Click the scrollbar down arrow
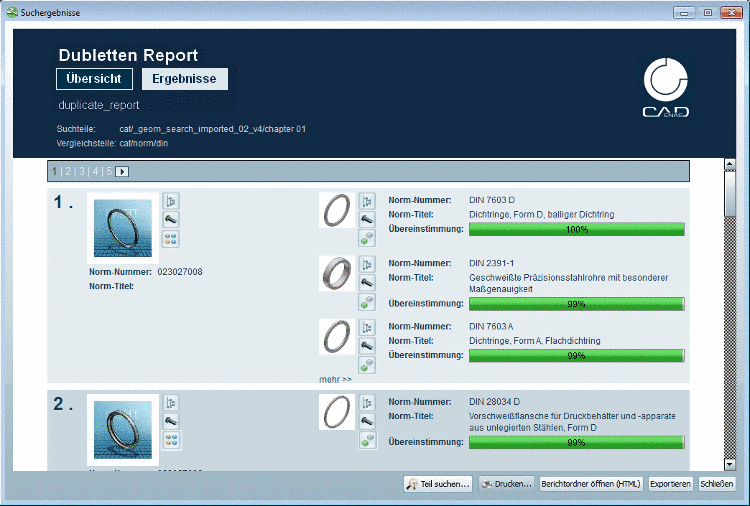 point(730,464)
